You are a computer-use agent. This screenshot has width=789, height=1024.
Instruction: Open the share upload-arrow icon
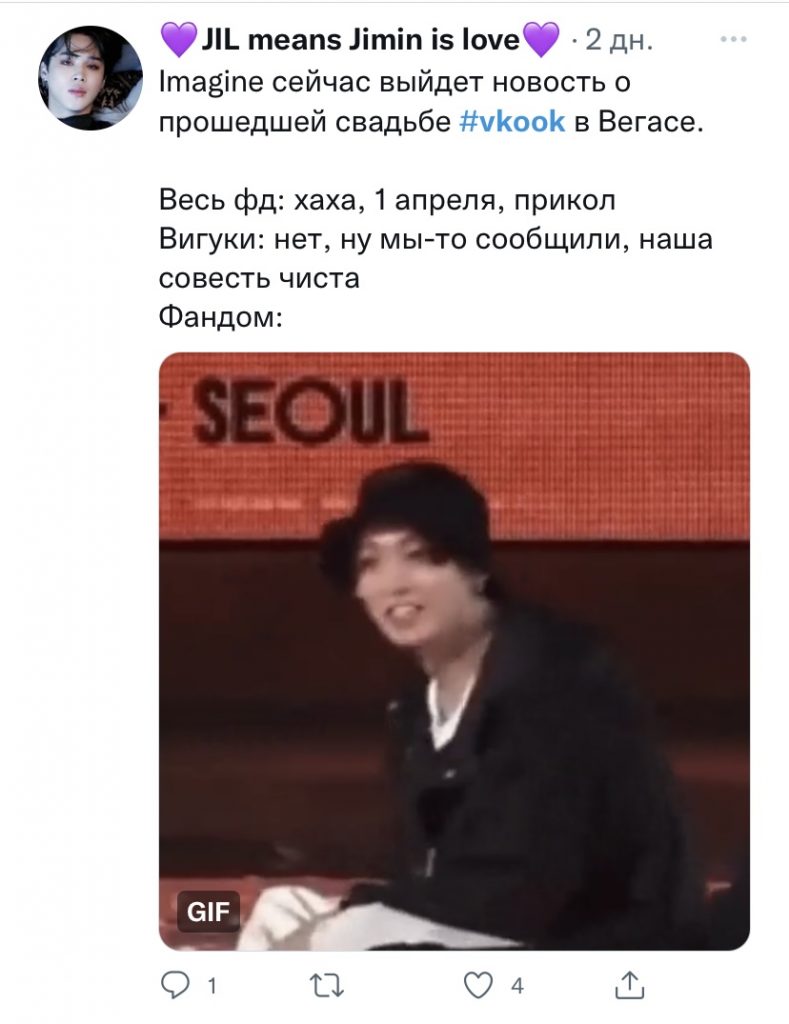tap(630, 985)
